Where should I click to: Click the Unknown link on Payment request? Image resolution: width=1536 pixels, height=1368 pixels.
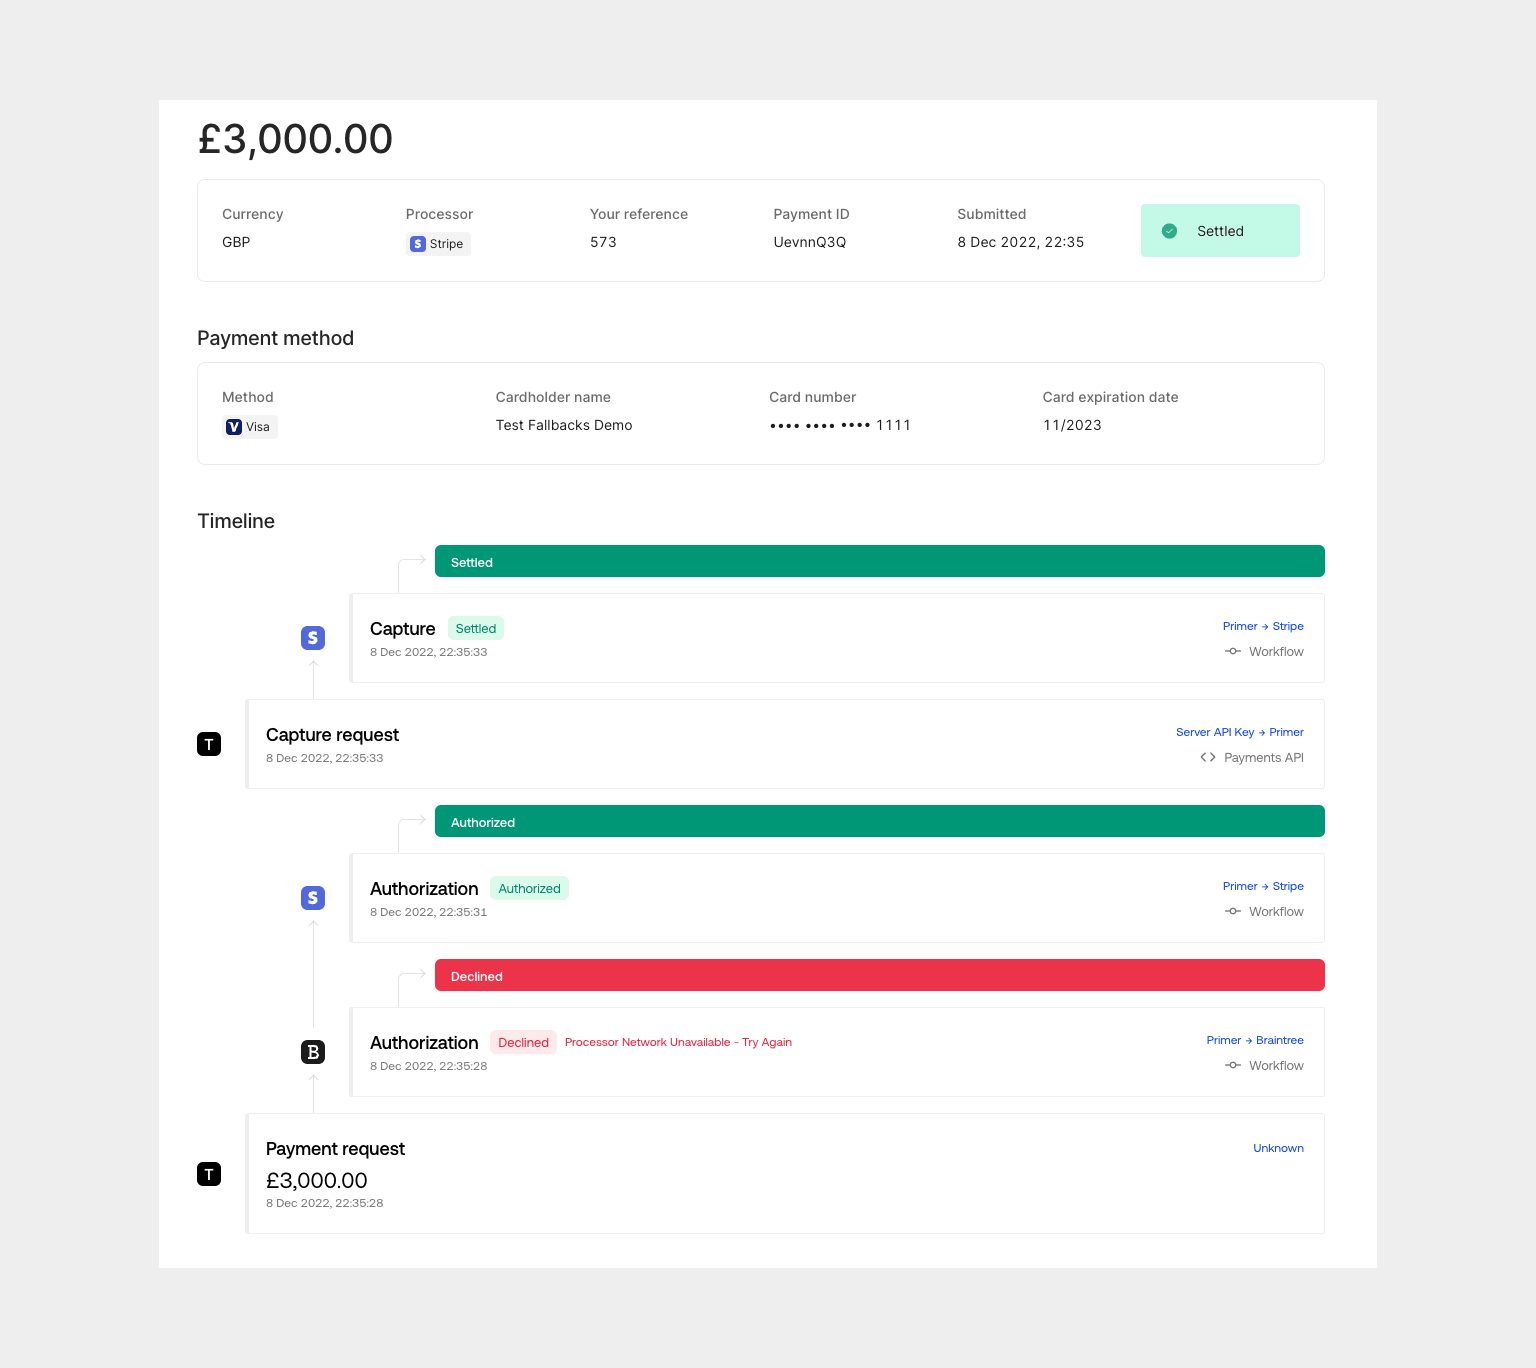[1278, 1149]
